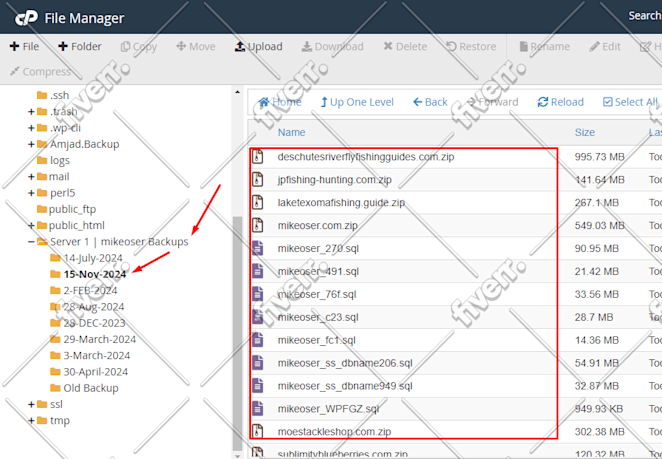This screenshot has height=459, width=662.
Task: Open the Upload dialog
Action: pos(258,46)
